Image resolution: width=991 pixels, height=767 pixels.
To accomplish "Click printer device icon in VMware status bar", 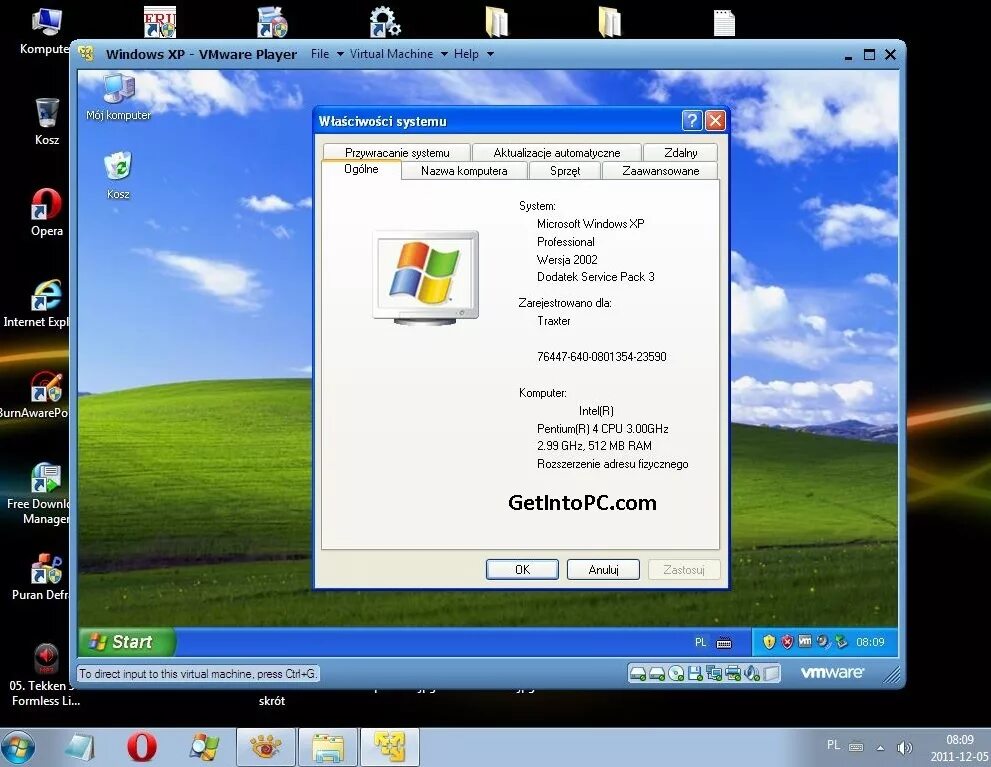I will point(733,674).
